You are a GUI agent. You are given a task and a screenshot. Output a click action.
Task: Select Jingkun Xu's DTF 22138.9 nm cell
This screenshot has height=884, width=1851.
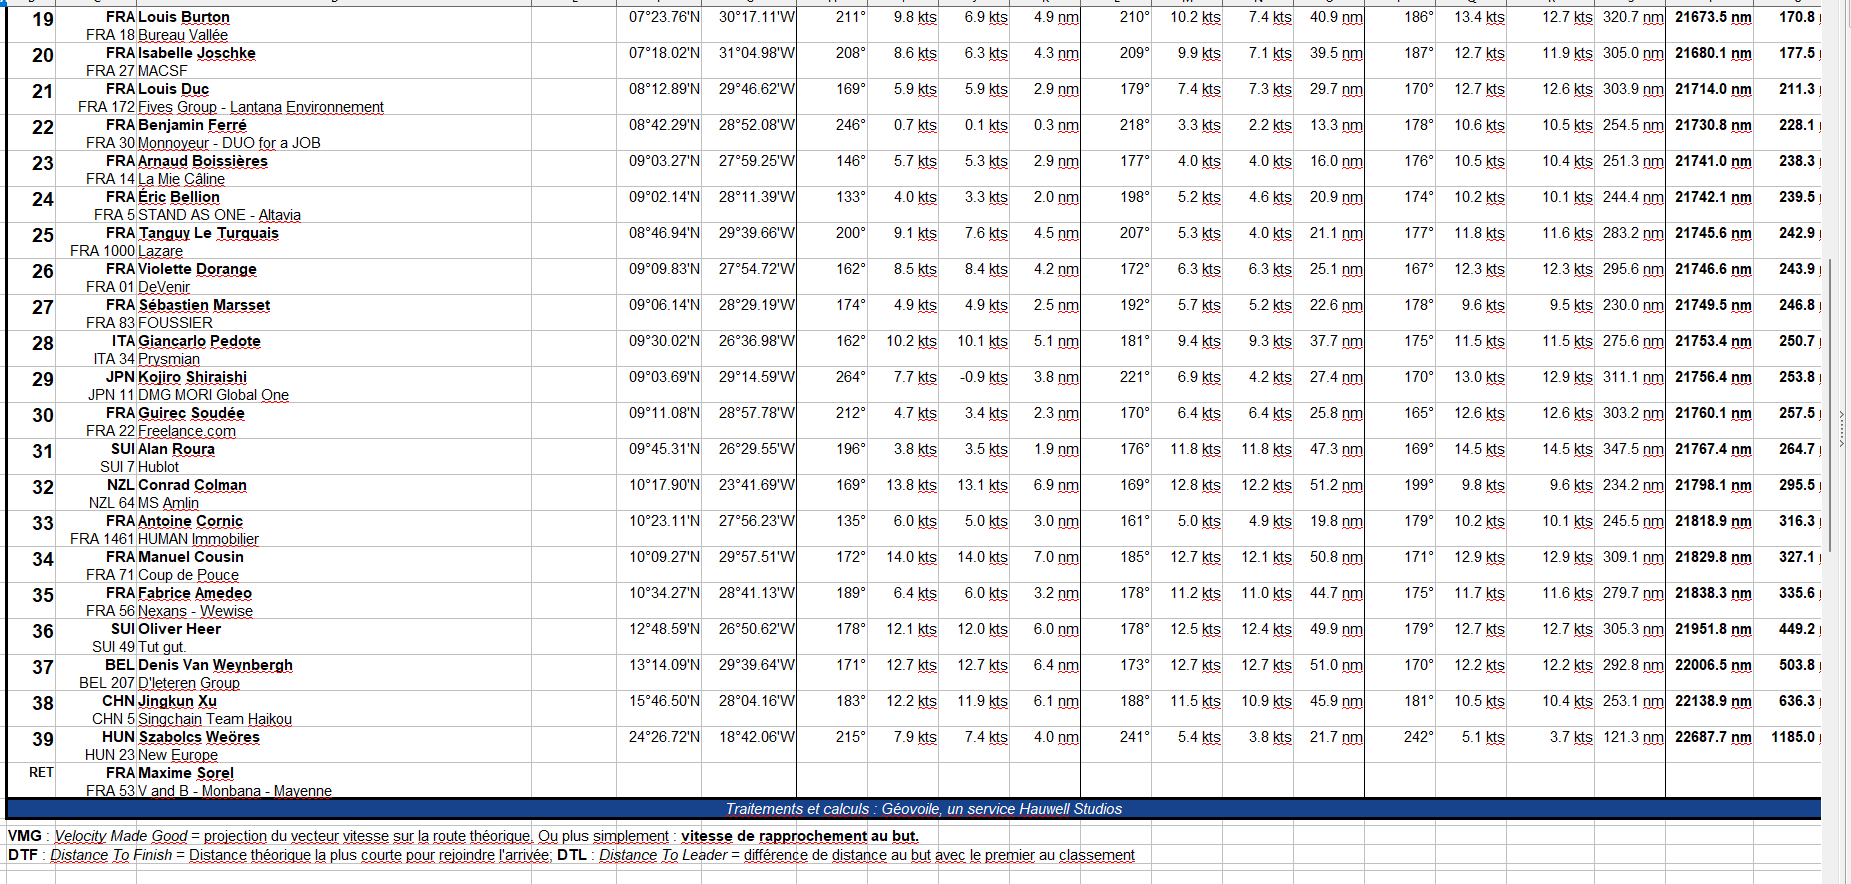point(1713,701)
